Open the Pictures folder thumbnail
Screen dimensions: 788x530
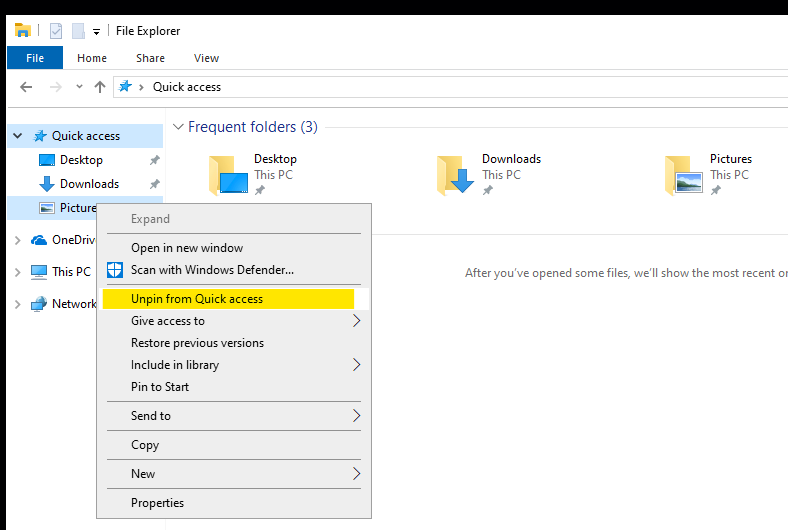pos(684,175)
